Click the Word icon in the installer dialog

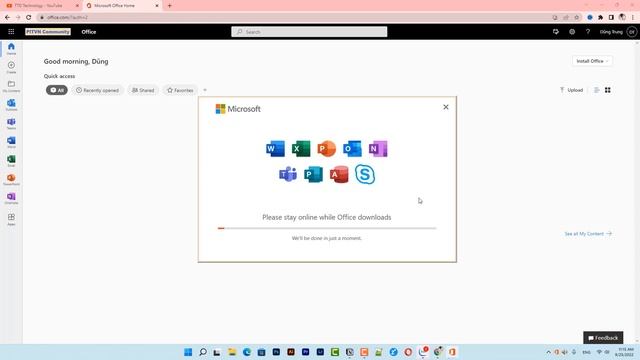(x=276, y=149)
